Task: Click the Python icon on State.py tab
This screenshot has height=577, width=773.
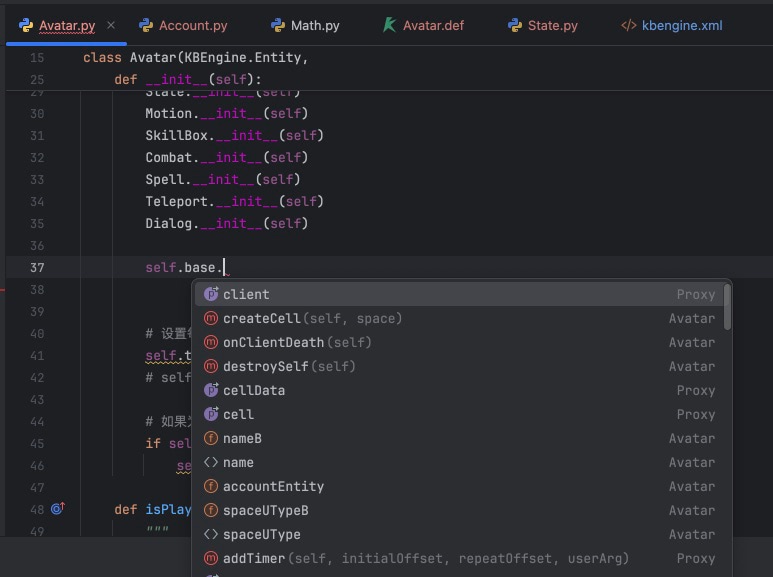Action: (515, 25)
